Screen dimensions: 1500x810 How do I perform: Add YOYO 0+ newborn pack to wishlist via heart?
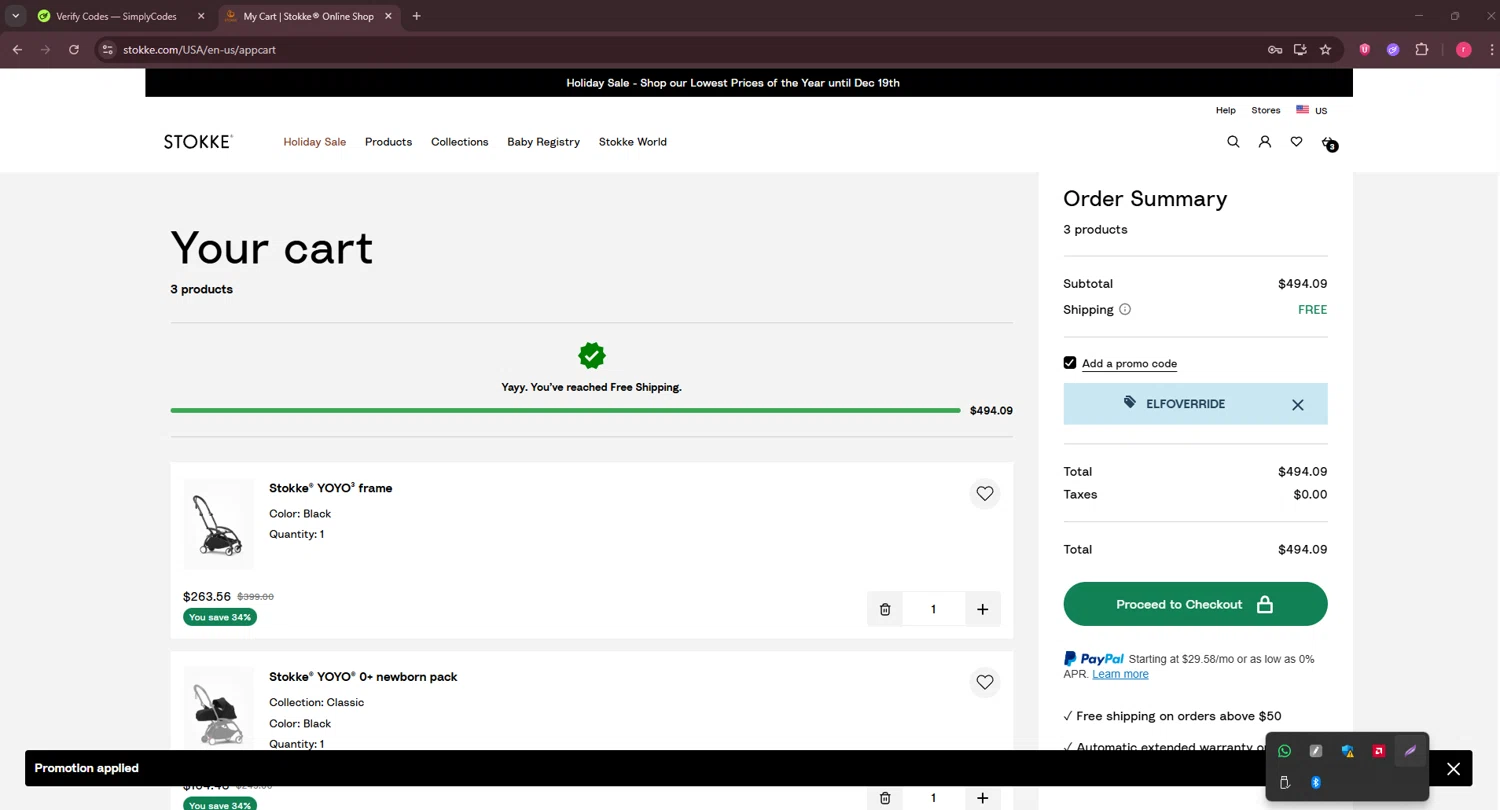point(985,683)
